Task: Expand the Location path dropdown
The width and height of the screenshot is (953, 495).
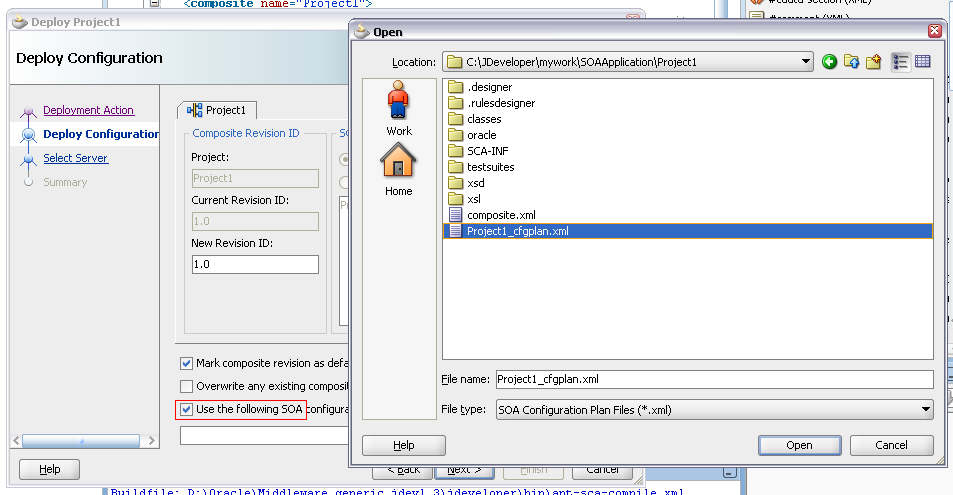Action: 806,62
